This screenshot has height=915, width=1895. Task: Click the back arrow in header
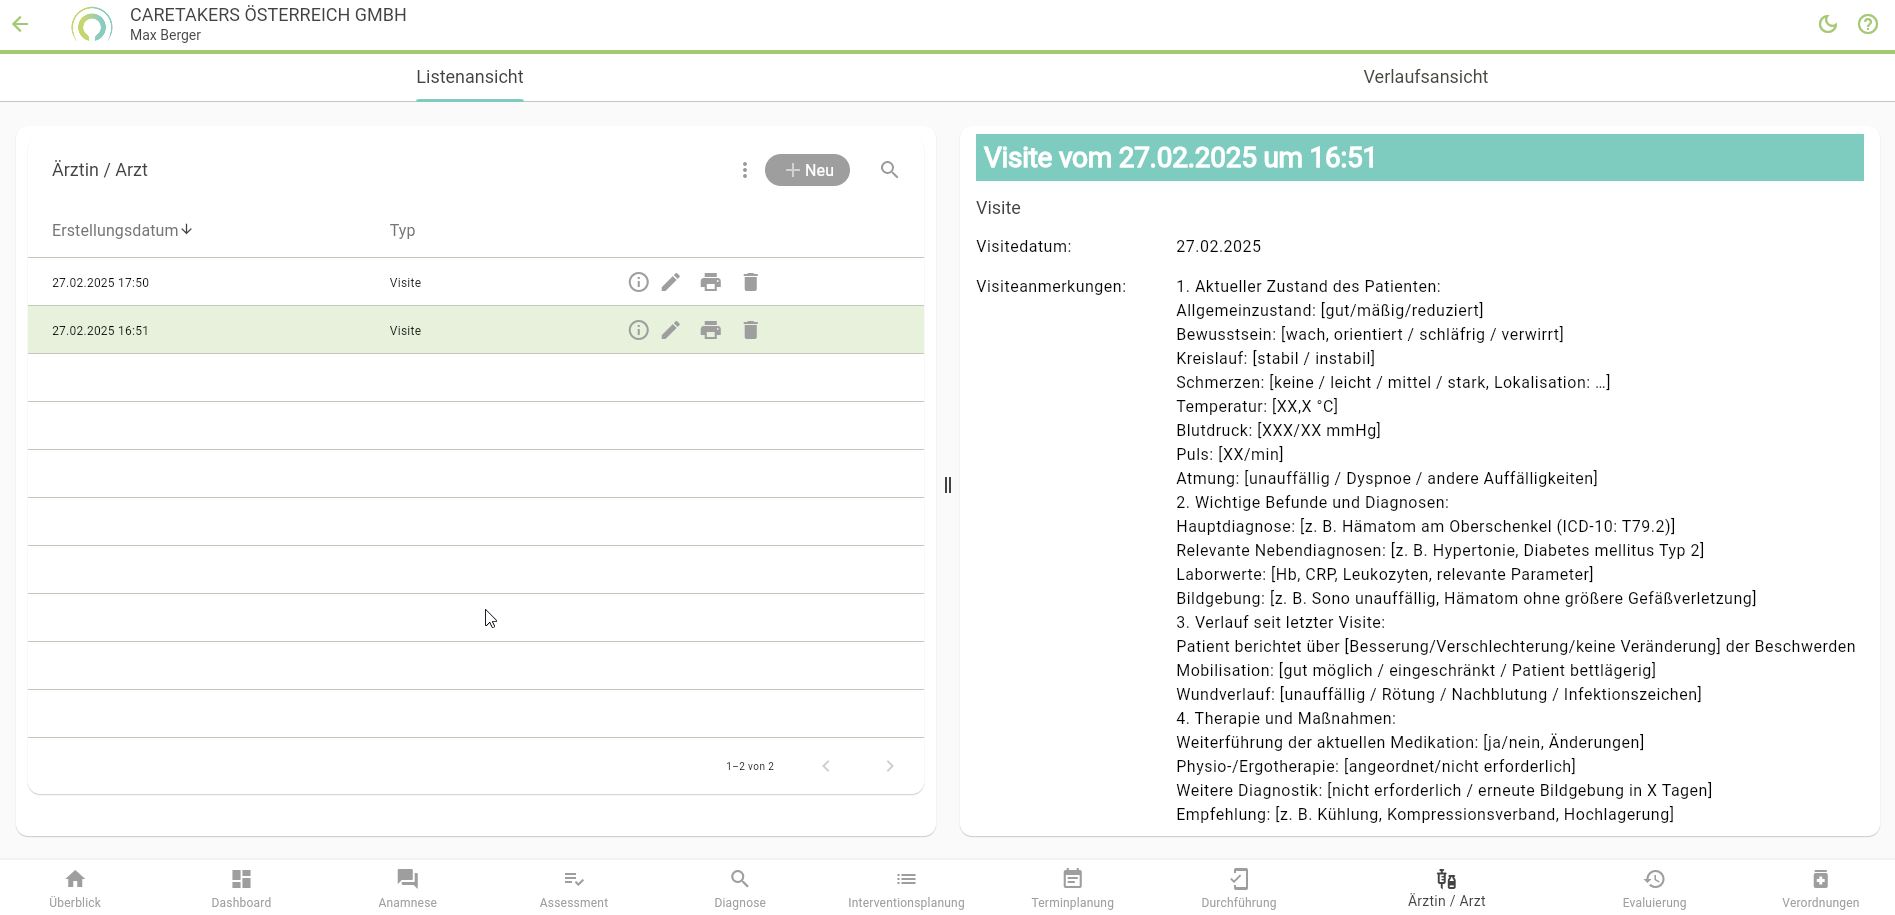pyautogui.click(x=21, y=25)
